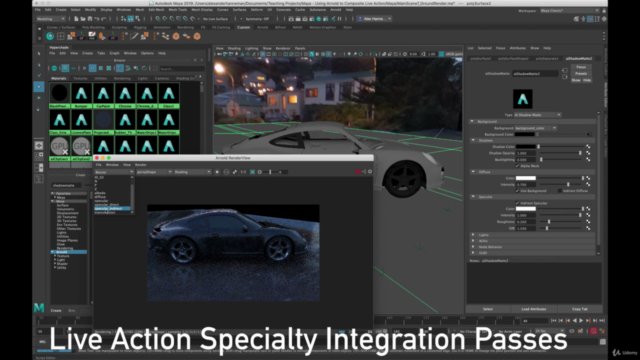Viewport: 640px width, 360px height.
Task: Collapse the Favorites group in Create panel
Action: tap(53, 193)
